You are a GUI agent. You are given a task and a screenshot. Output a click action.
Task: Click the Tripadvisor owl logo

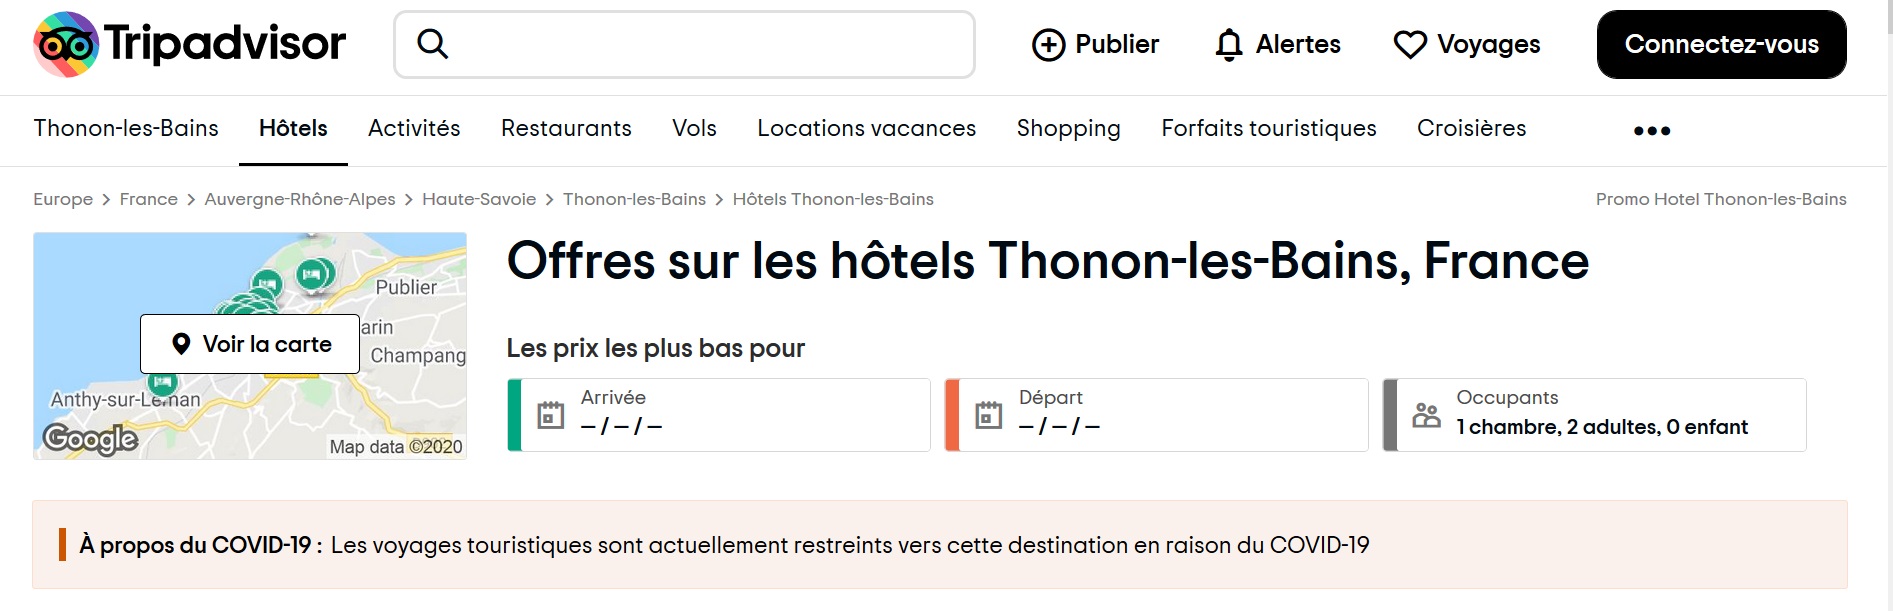[66, 44]
